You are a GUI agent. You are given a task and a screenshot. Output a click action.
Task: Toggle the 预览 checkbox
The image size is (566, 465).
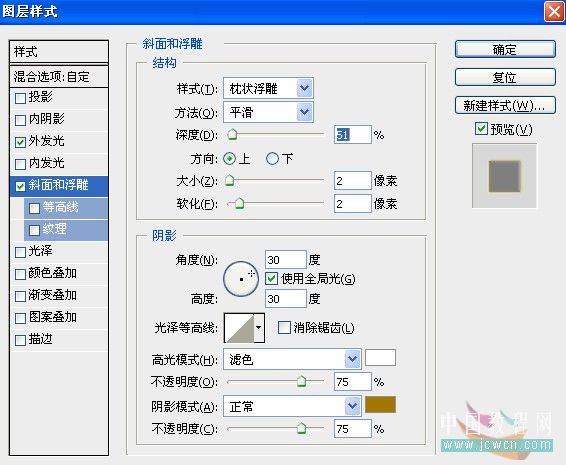(481, 128)
